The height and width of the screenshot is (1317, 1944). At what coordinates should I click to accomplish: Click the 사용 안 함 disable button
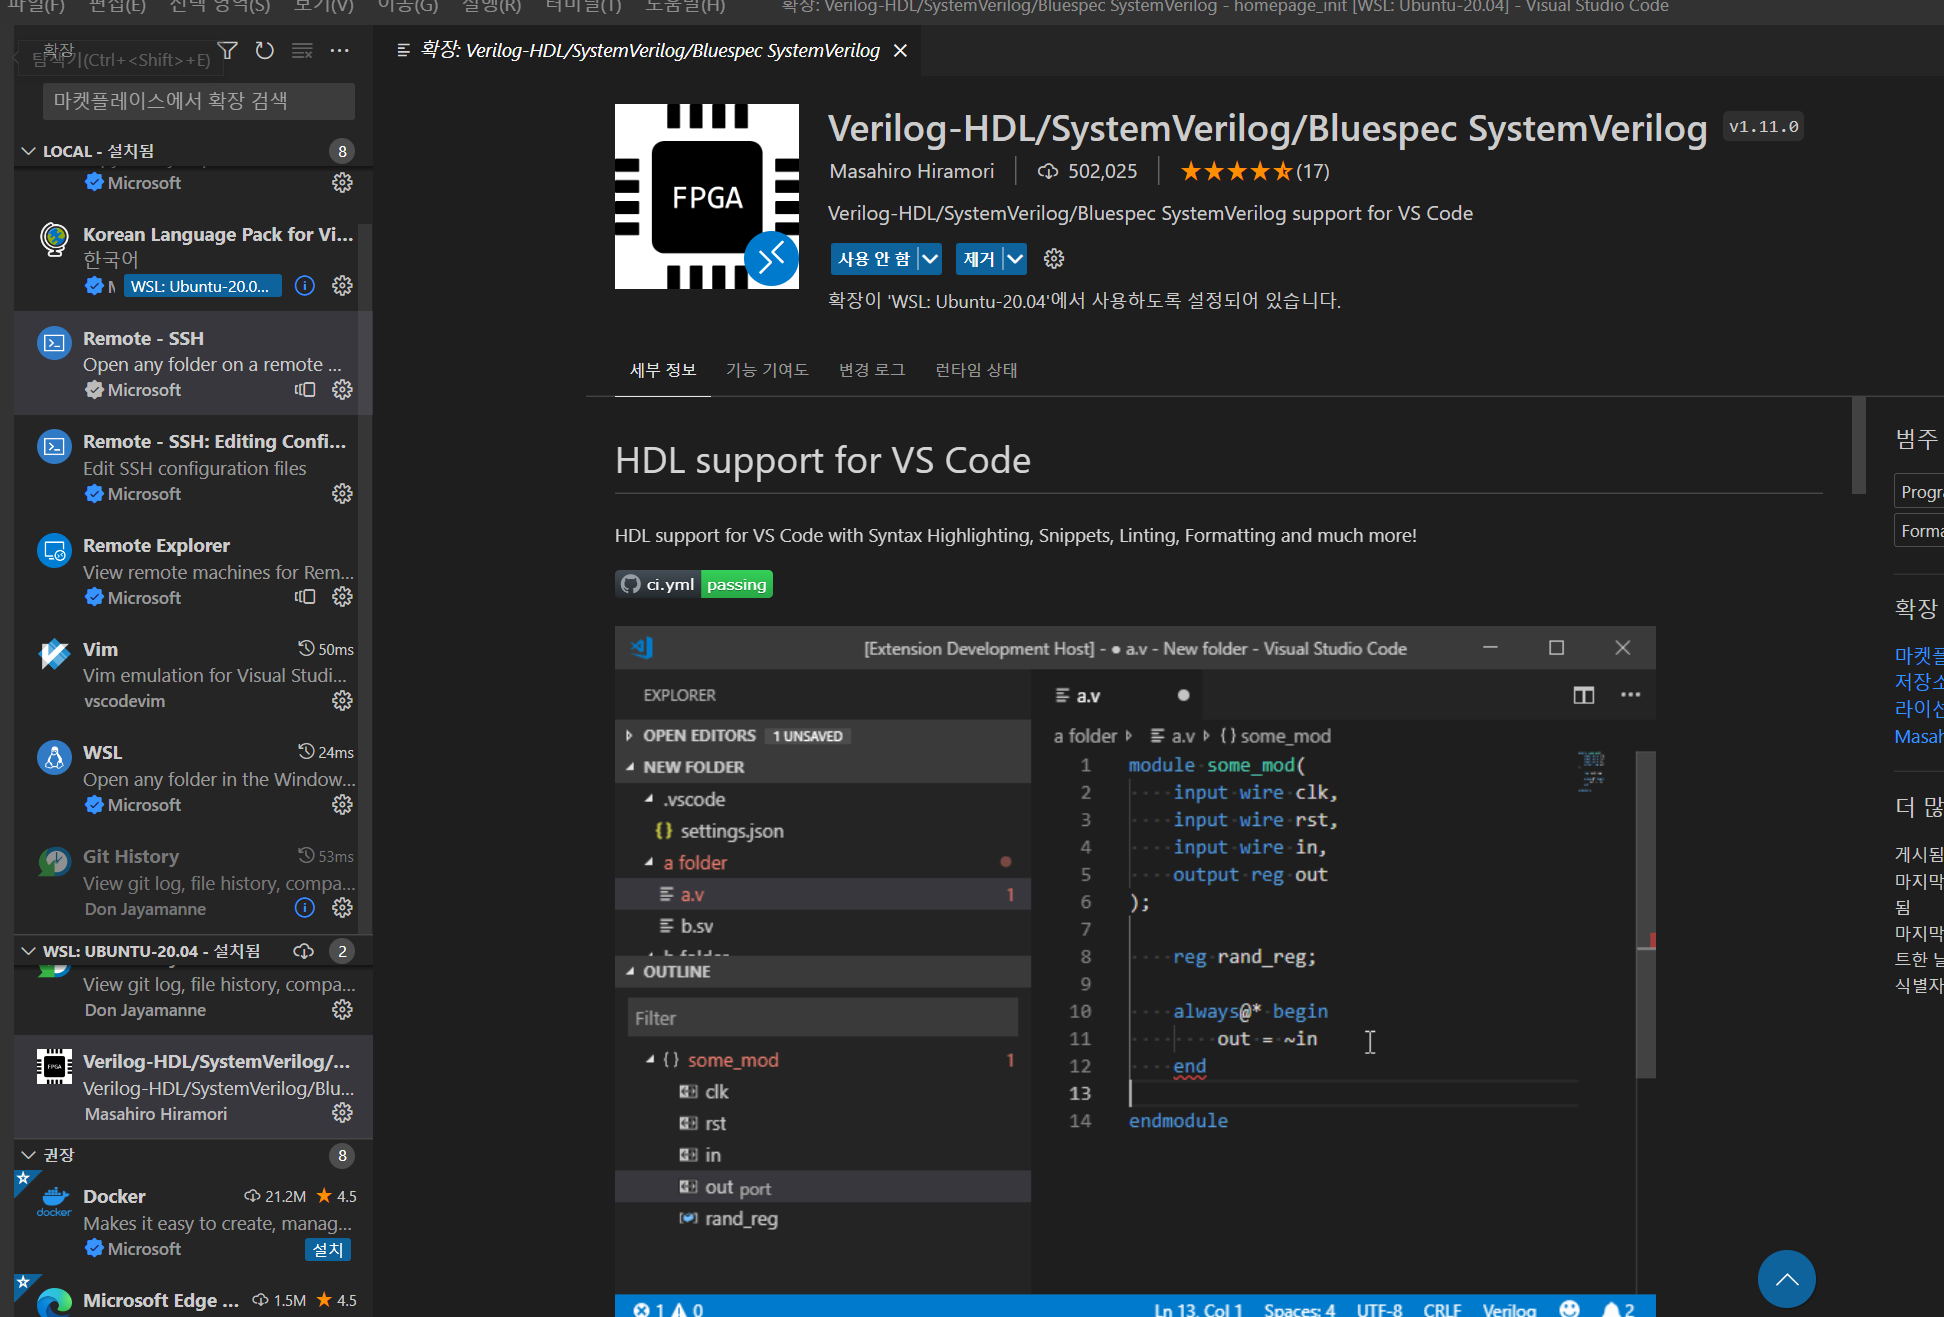click(874, 259)
